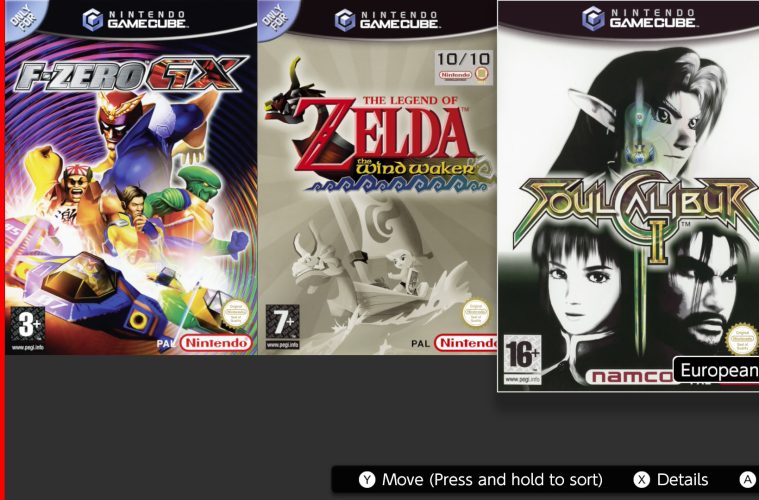
Task: Open Details for the selected game
Action: (x=682, y=480)
